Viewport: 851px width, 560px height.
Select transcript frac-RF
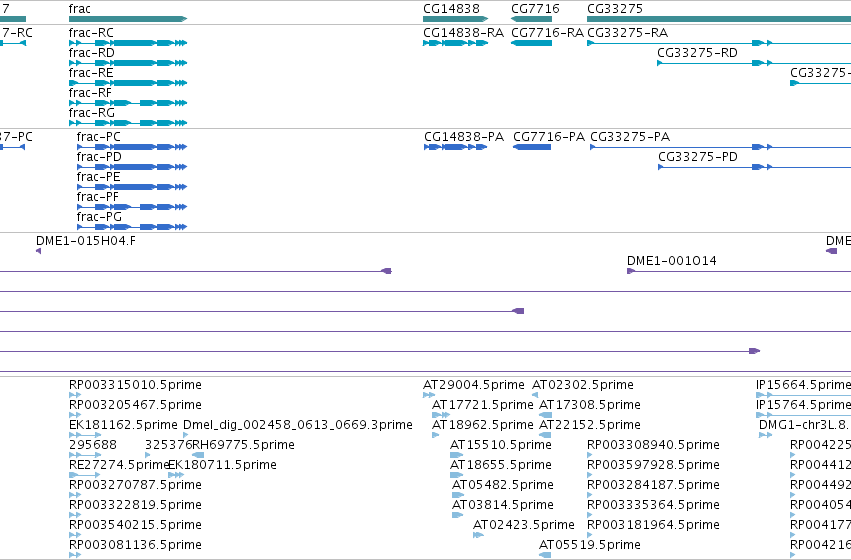point(128,103)
